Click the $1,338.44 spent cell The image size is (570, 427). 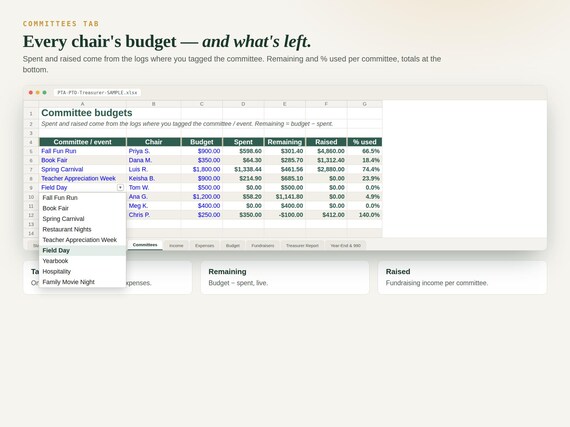click(243, 169)
